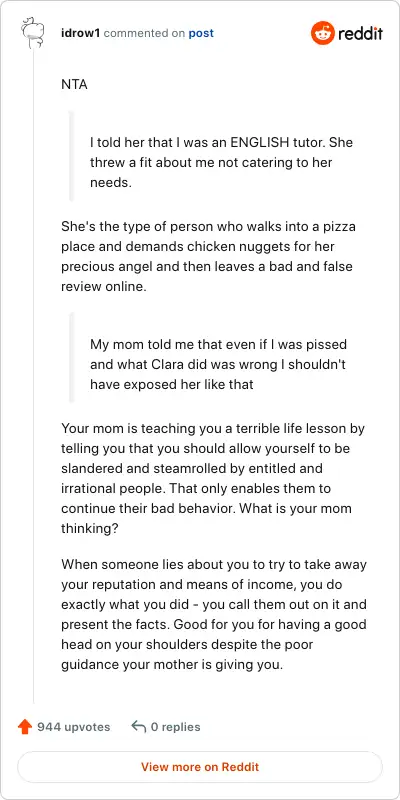Screen dimensions: 400x800
Task: Select the "944 upvotes" count label
Action: tap(73, 727)
